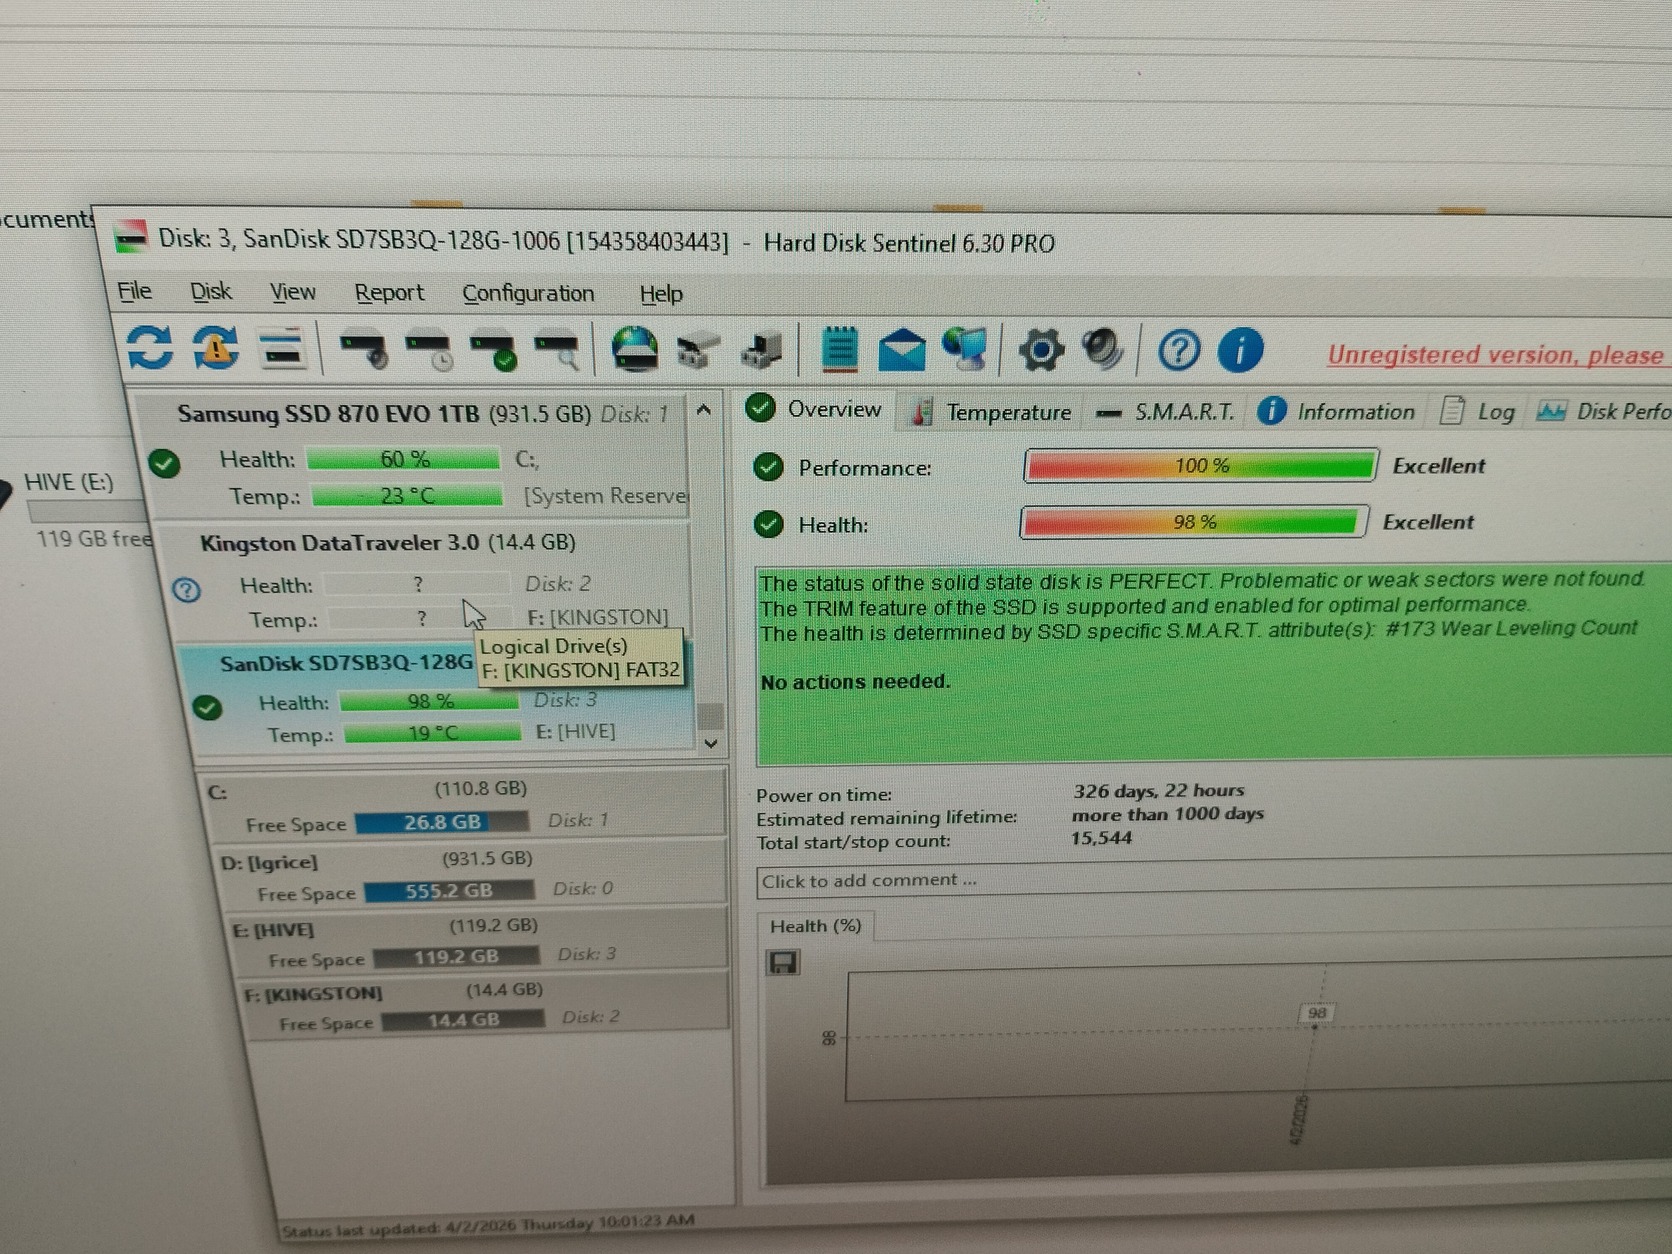Click the C: 26.8 GB free space bar
This screenshot has height=1254, width=1672.
[x=441, y=822]
